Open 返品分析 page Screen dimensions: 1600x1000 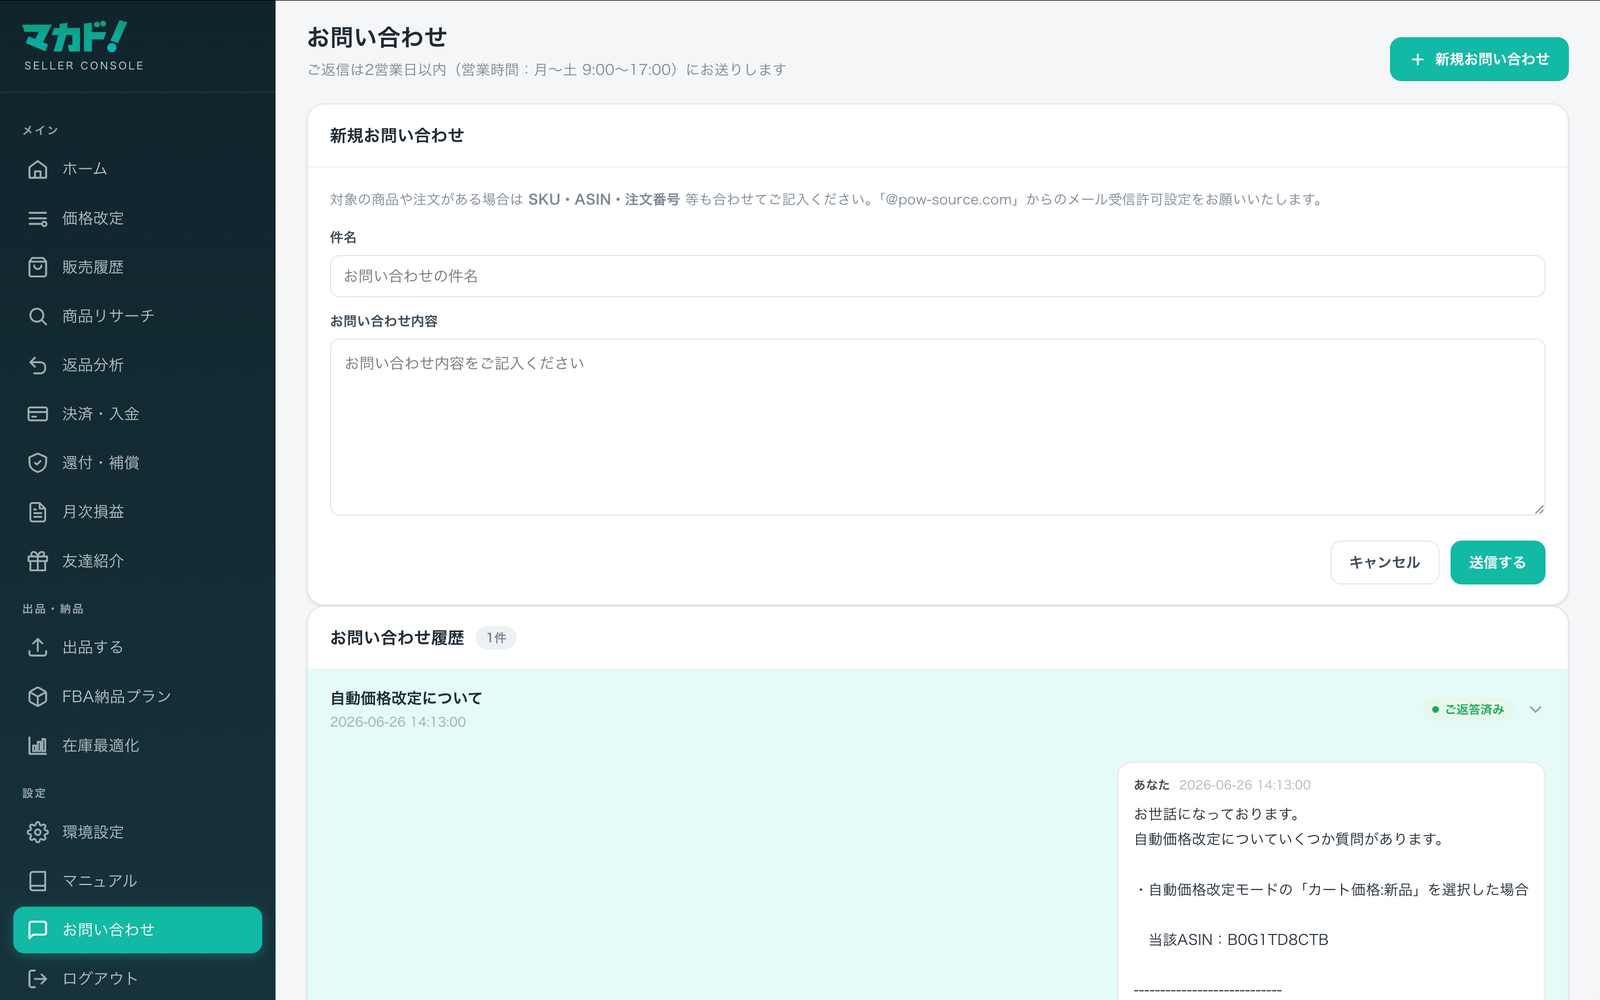pyautogui.click(x=138, y=365)
